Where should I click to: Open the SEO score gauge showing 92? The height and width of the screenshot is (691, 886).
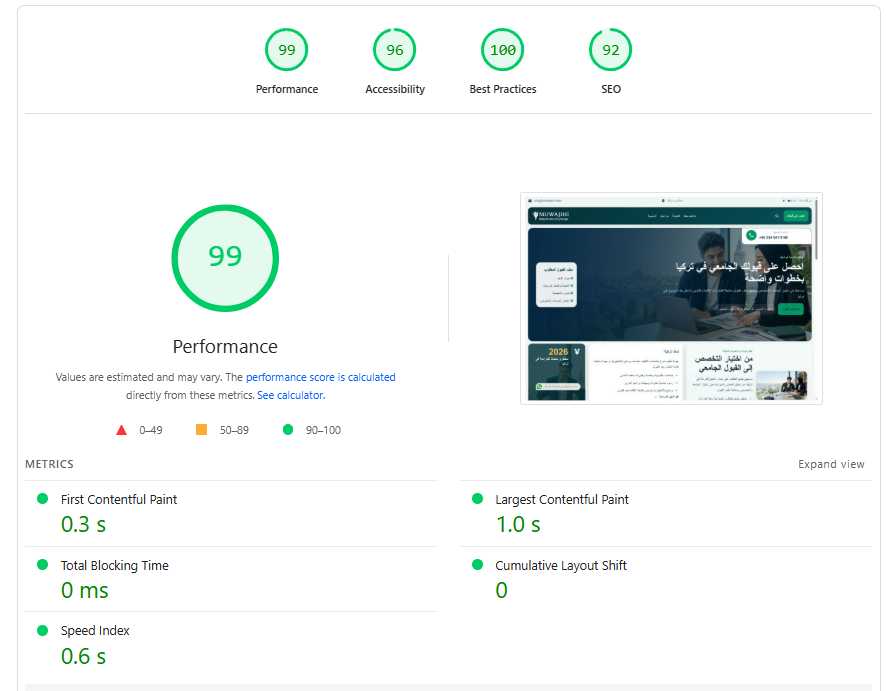[x=610, y=50]
